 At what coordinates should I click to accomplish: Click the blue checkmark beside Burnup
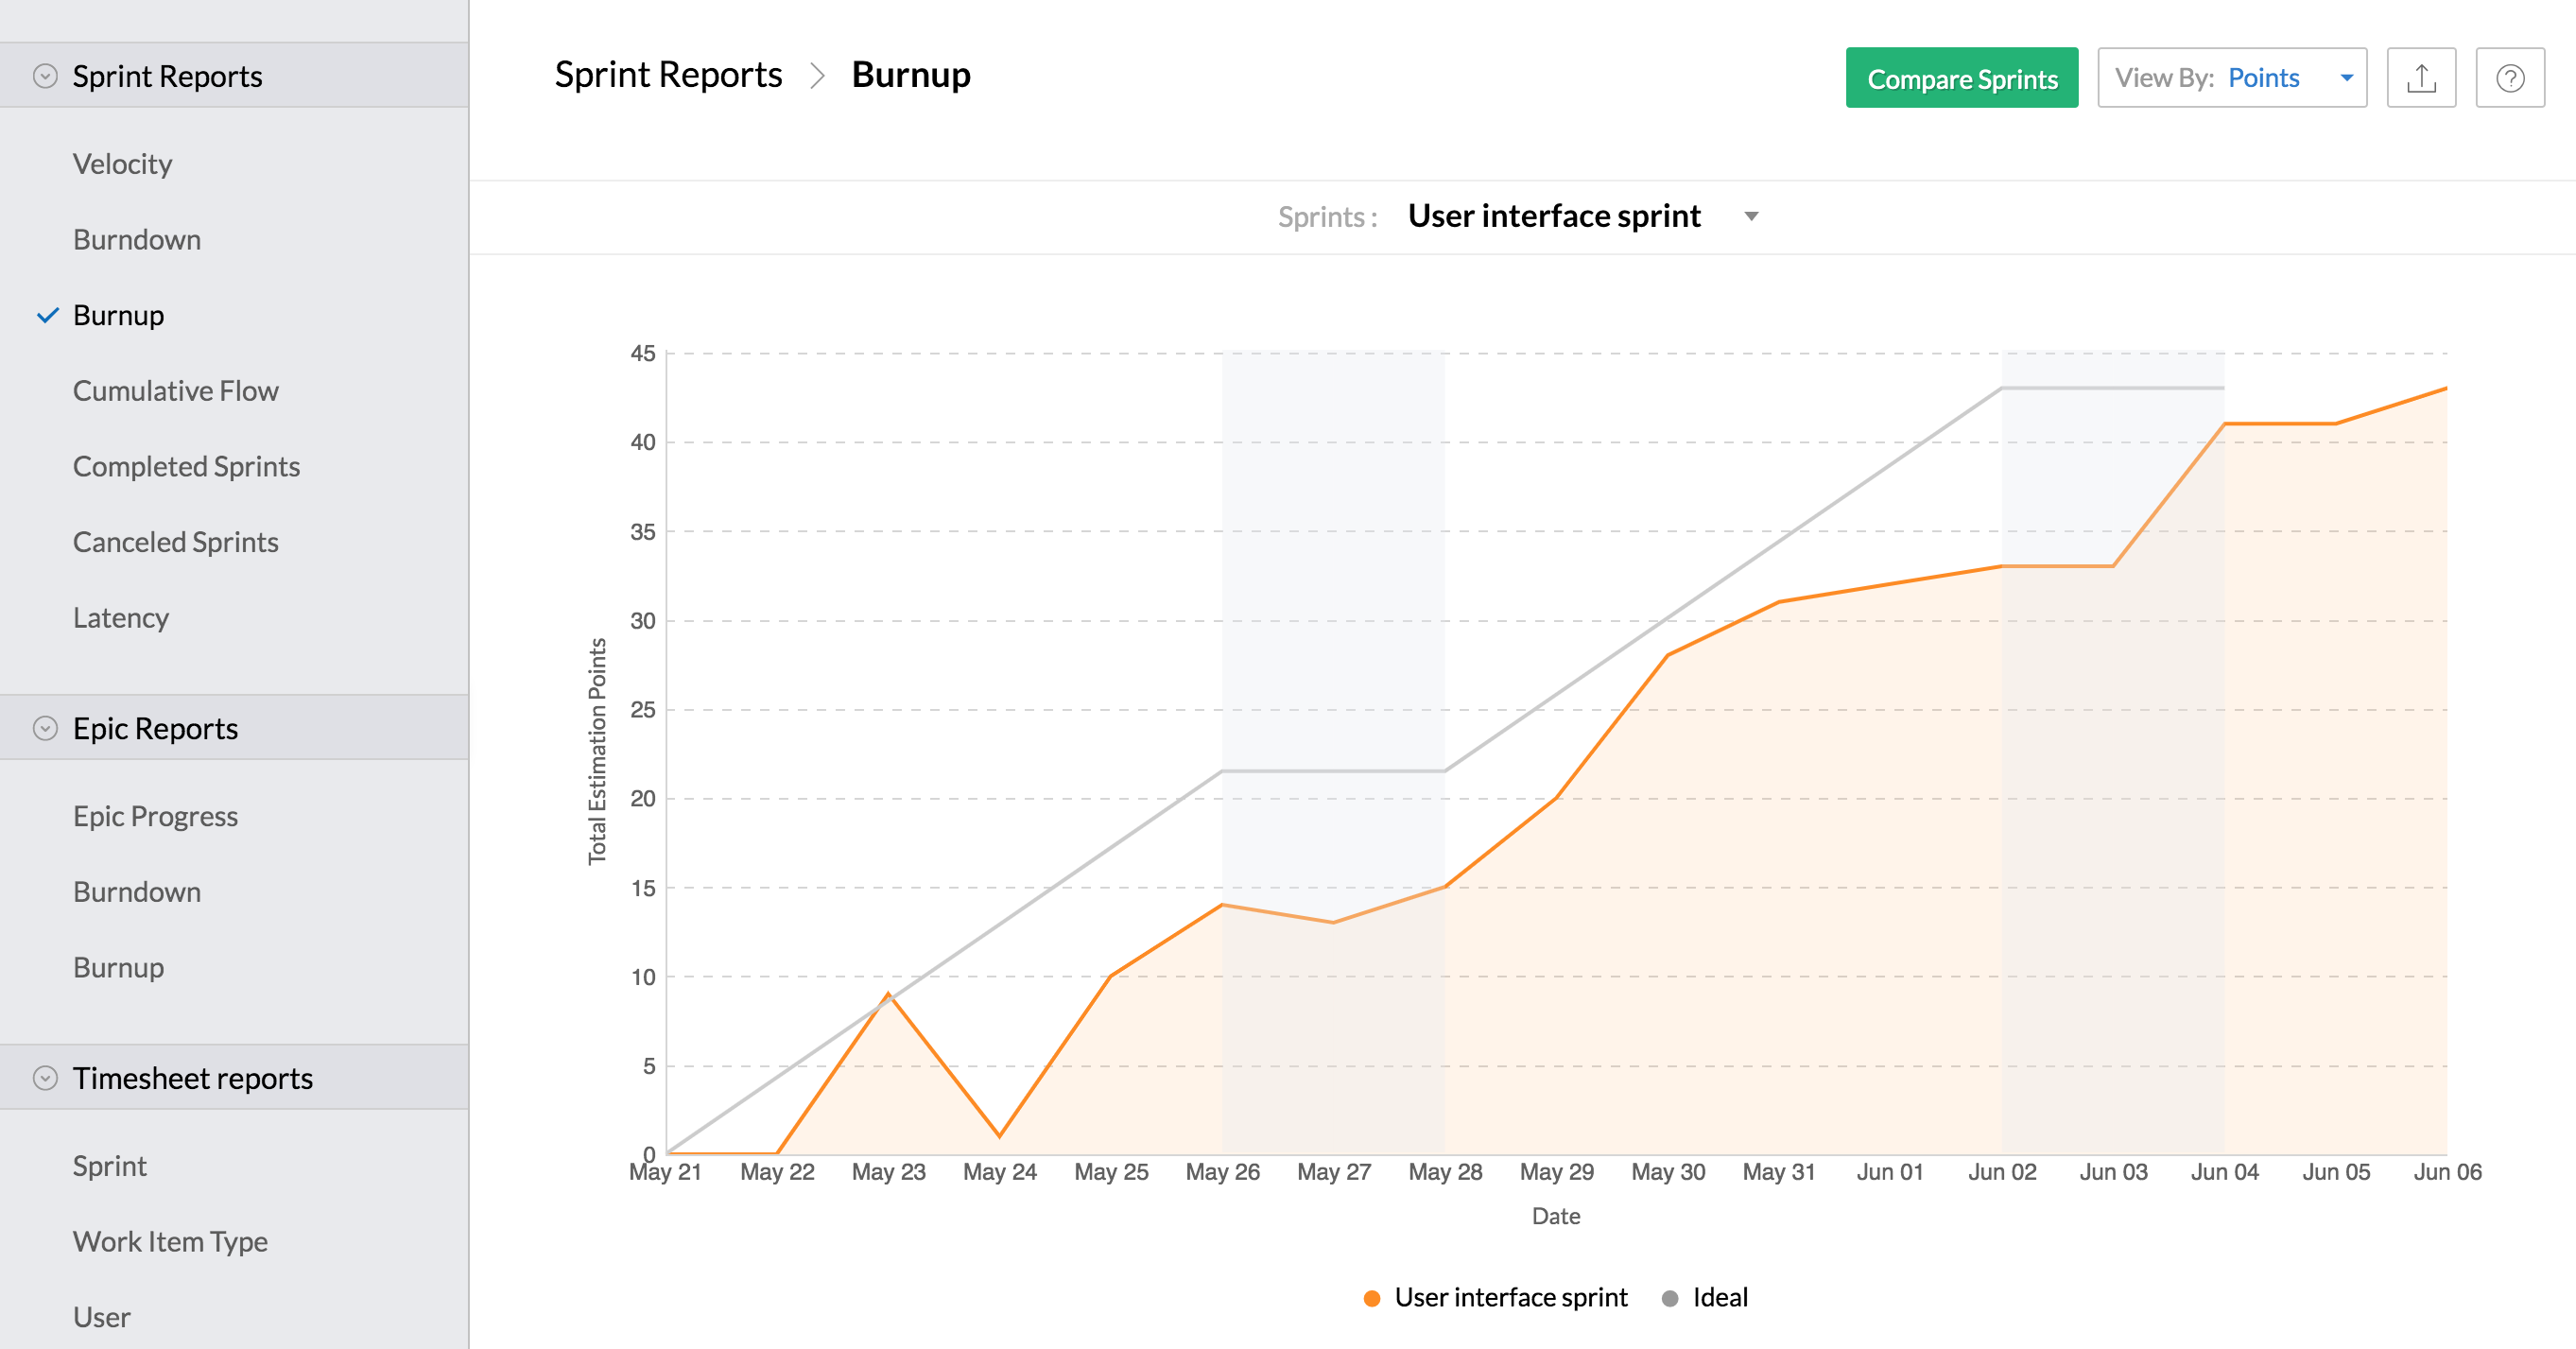click(x=47, y=316)
